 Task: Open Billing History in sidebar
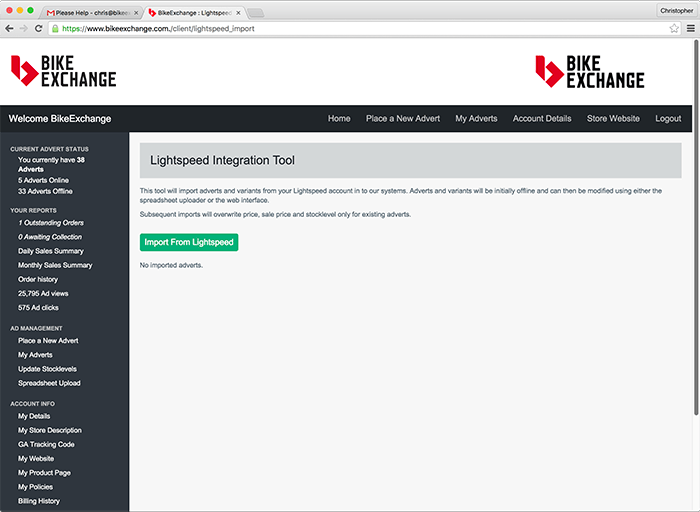(39, 501)
